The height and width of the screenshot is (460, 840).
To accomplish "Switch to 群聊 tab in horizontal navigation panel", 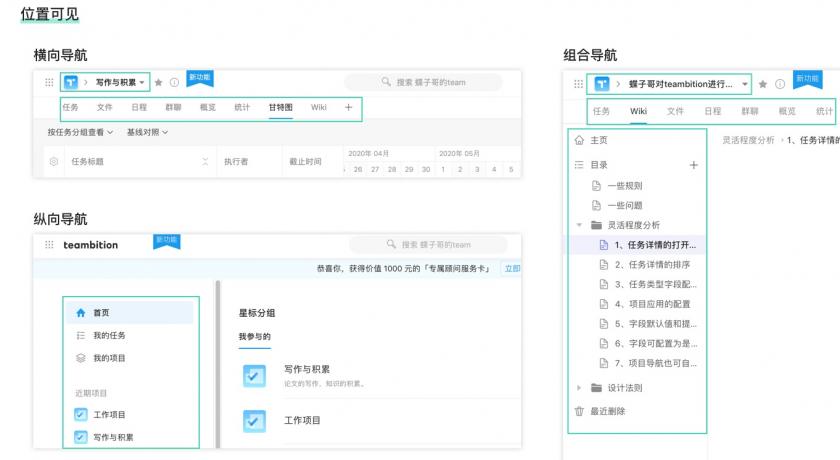I will 173,107.
